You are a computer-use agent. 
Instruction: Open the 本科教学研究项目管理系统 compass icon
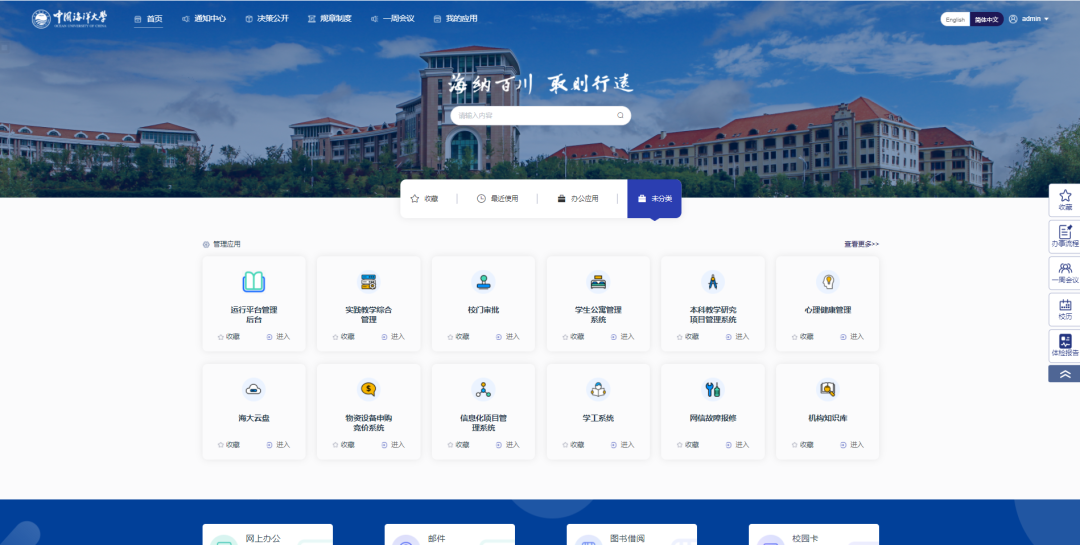pyautogui.click(x=713, y=281)
